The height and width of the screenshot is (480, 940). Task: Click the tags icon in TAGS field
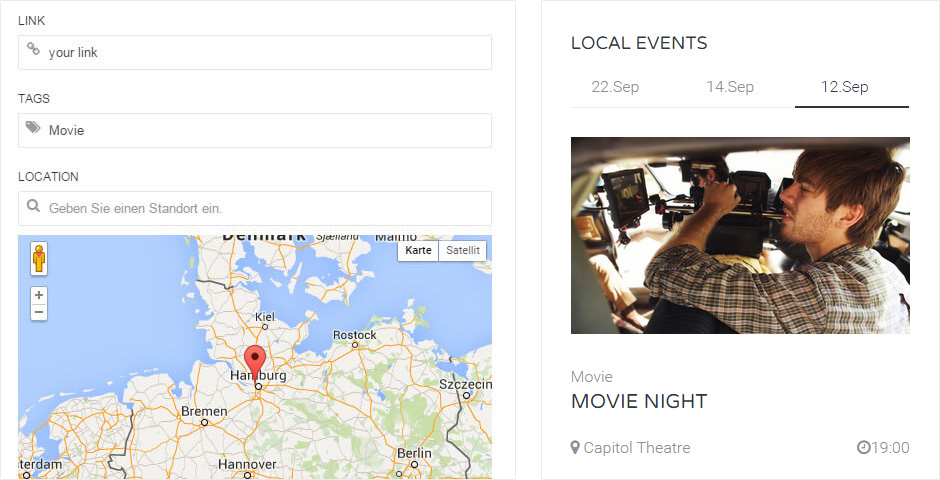coord(33,127)
